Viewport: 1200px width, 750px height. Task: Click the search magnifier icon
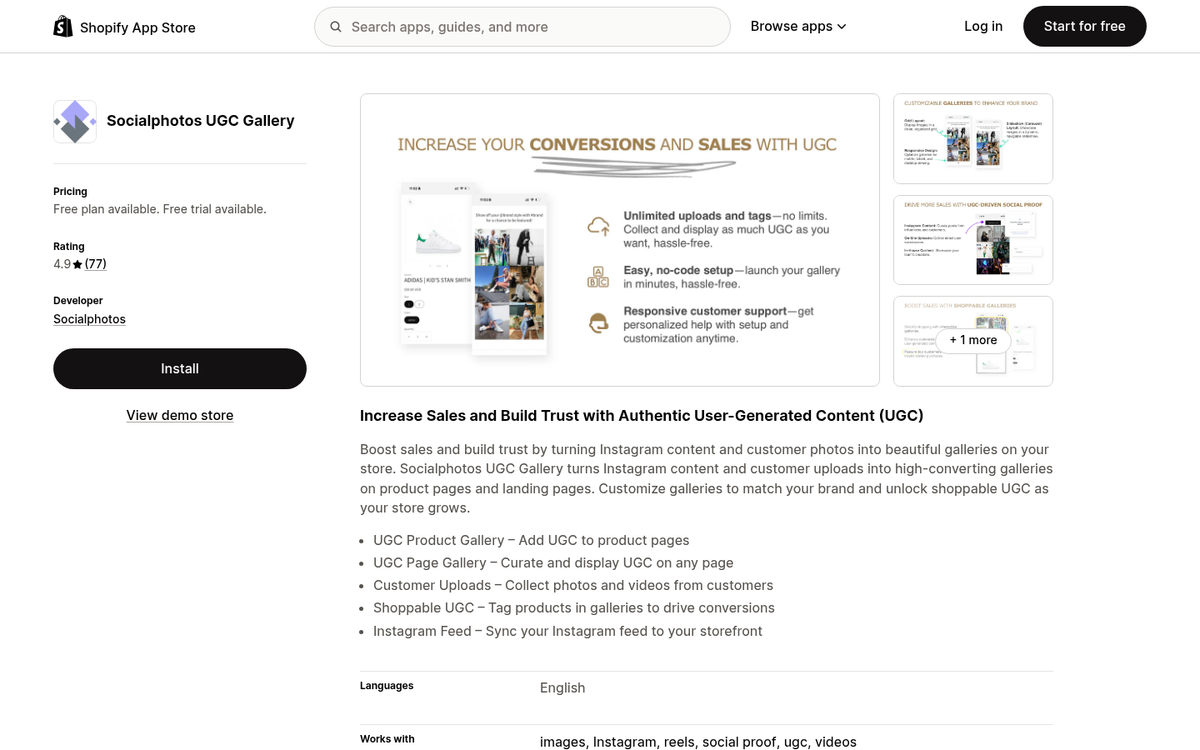336,26
